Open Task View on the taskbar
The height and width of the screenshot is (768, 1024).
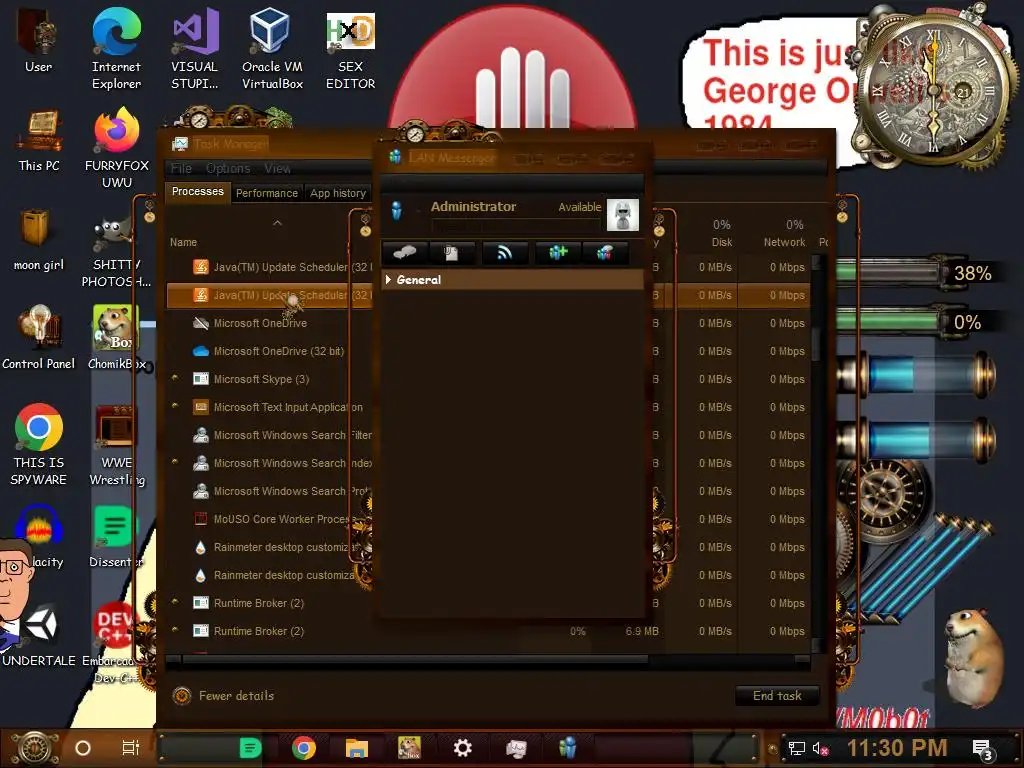click(131, 748)
